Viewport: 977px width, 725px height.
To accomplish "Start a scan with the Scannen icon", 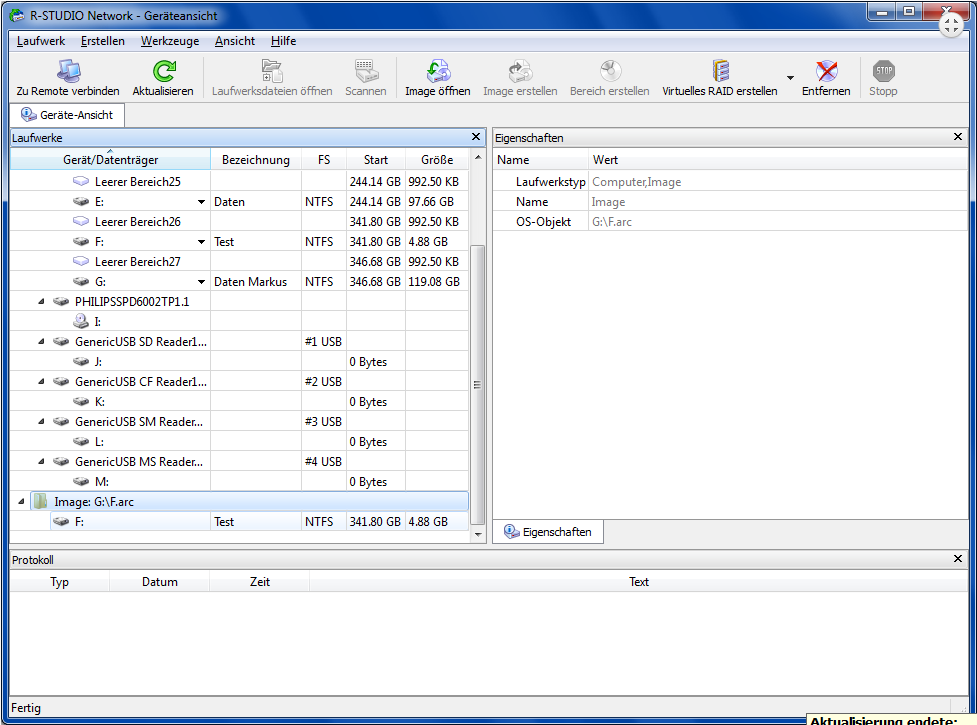I will coord(366,71).
